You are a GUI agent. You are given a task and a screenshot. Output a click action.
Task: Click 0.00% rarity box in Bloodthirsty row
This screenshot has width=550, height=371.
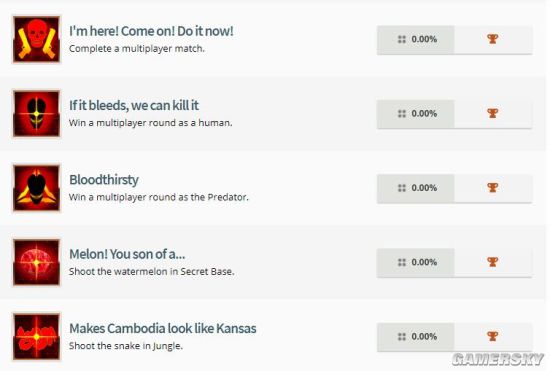[416, 188]
